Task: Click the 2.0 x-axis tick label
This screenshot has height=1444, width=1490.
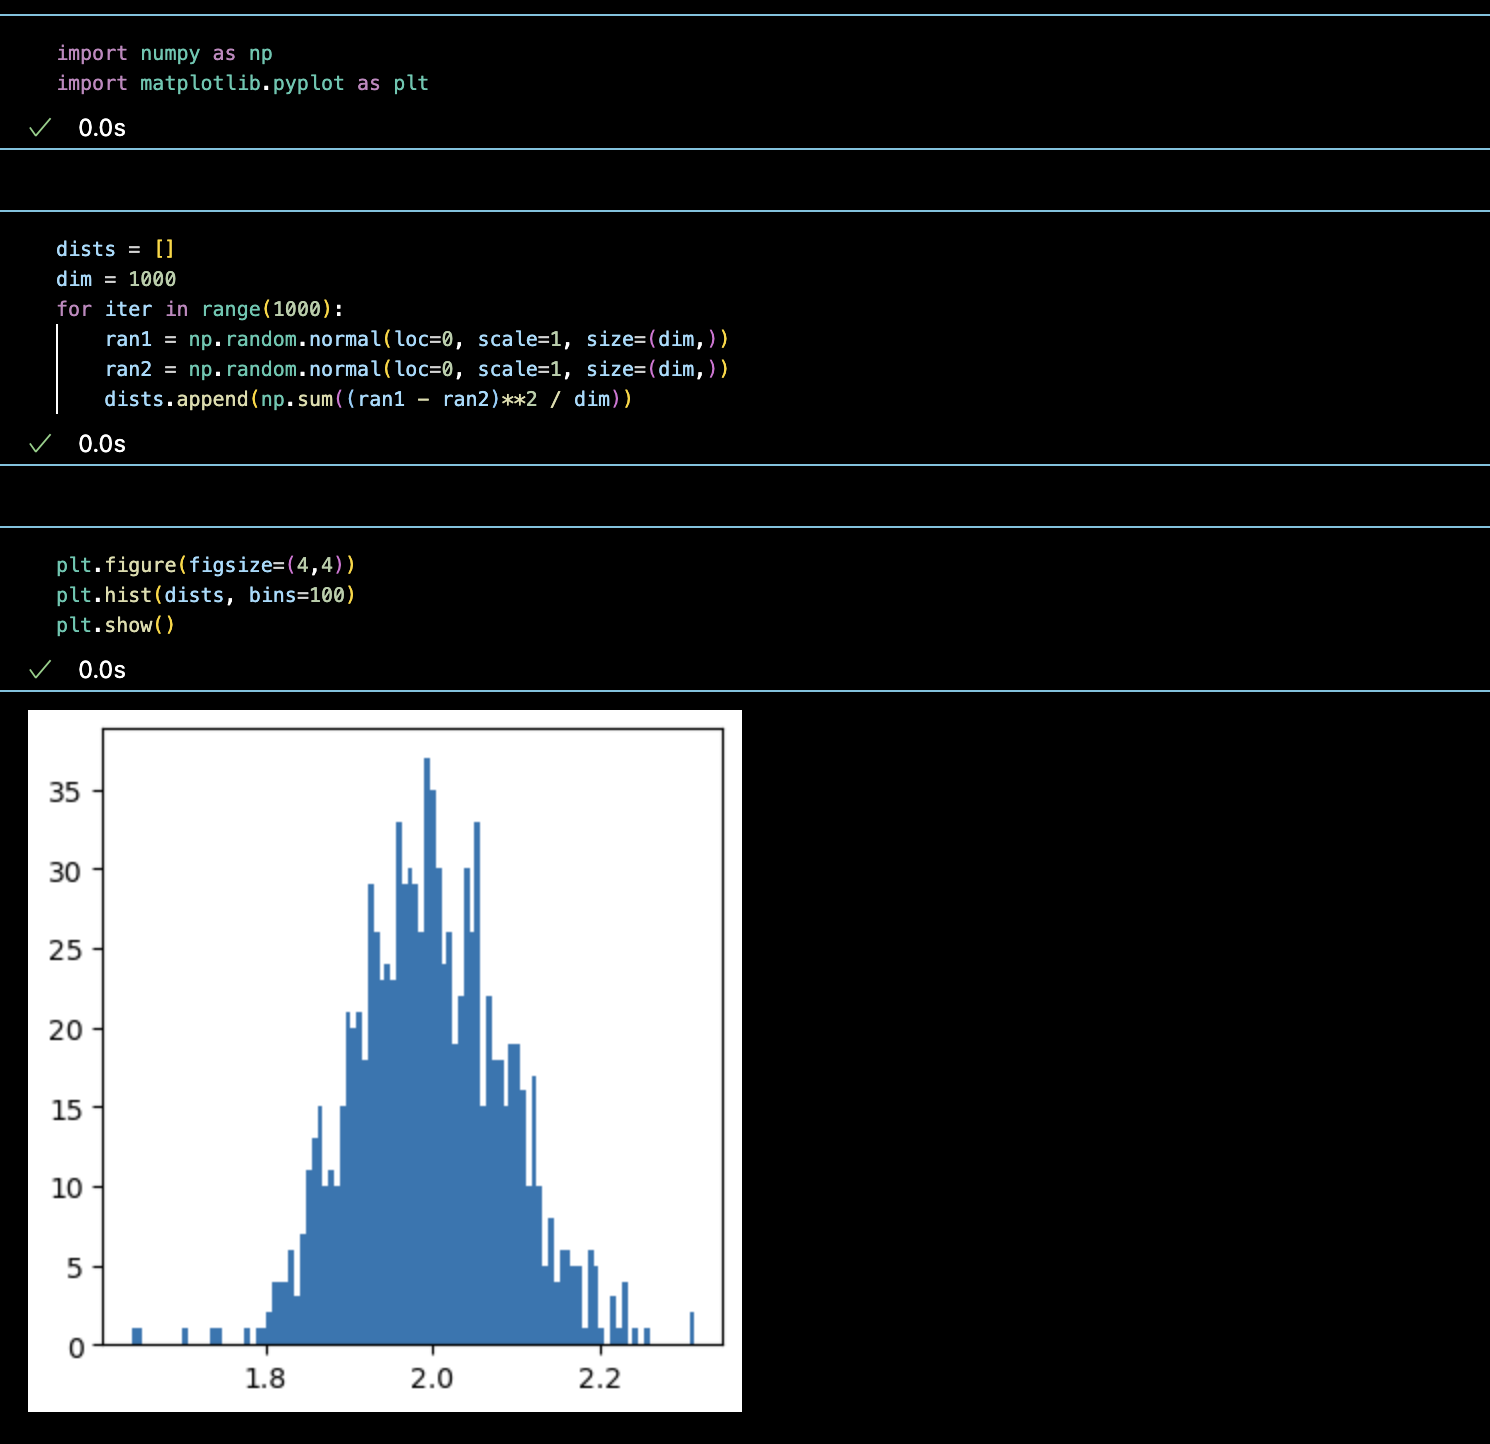Action: pos(432,1379)
